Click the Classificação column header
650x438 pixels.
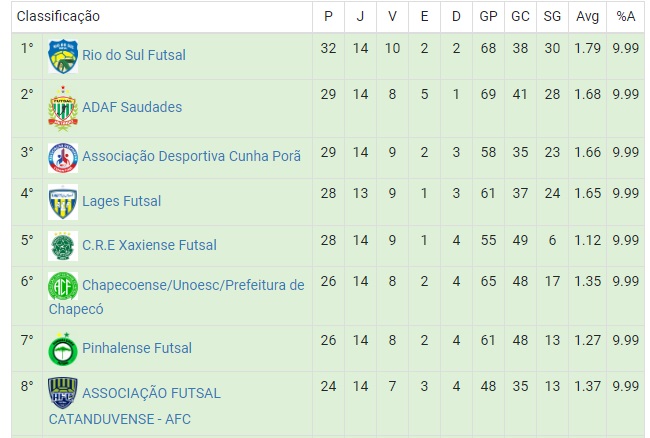[x=58, y=16]
